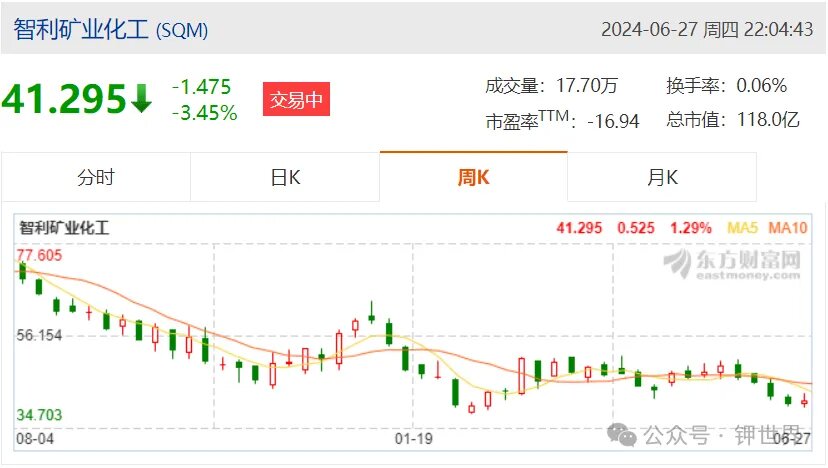This screenshot has width=828, height=468.
Task: Click the green down arrow beside 41.295
Action: [141, 98]
